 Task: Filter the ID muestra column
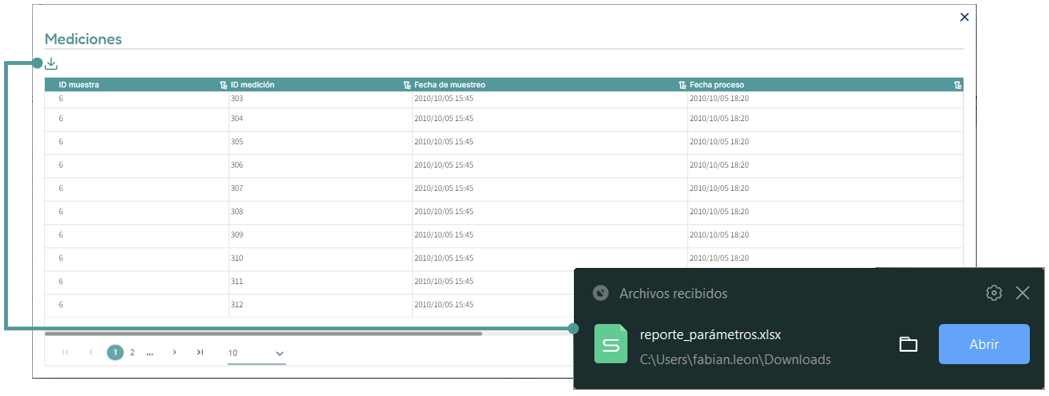click(223, 85)
